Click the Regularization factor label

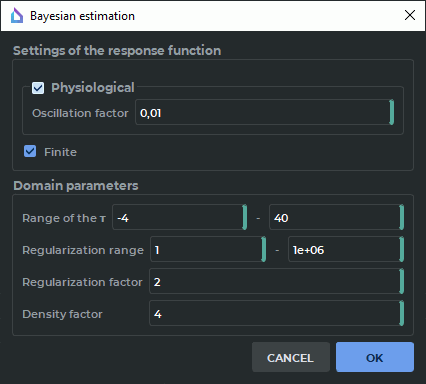82,282
